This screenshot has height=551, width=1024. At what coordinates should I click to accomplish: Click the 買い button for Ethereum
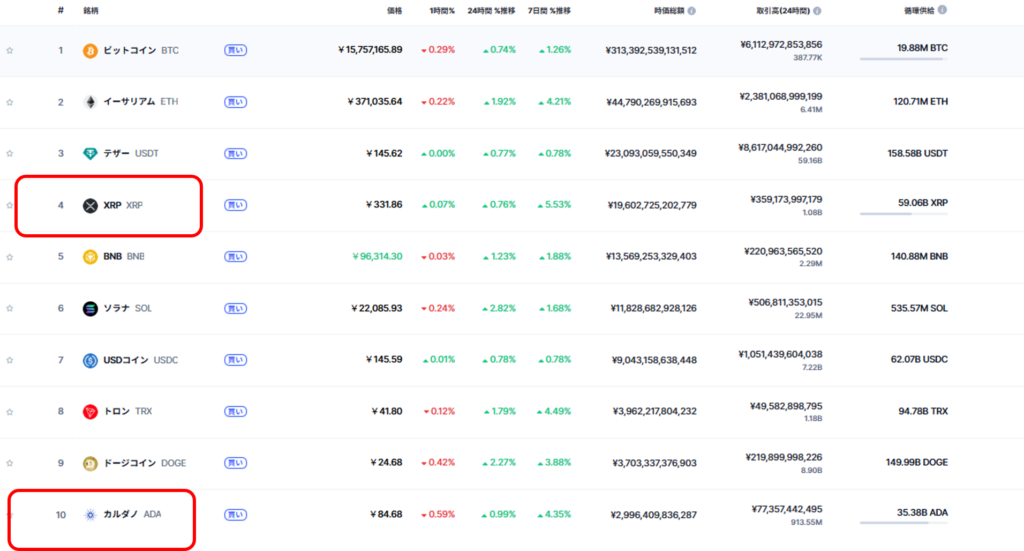pos(236,102)
